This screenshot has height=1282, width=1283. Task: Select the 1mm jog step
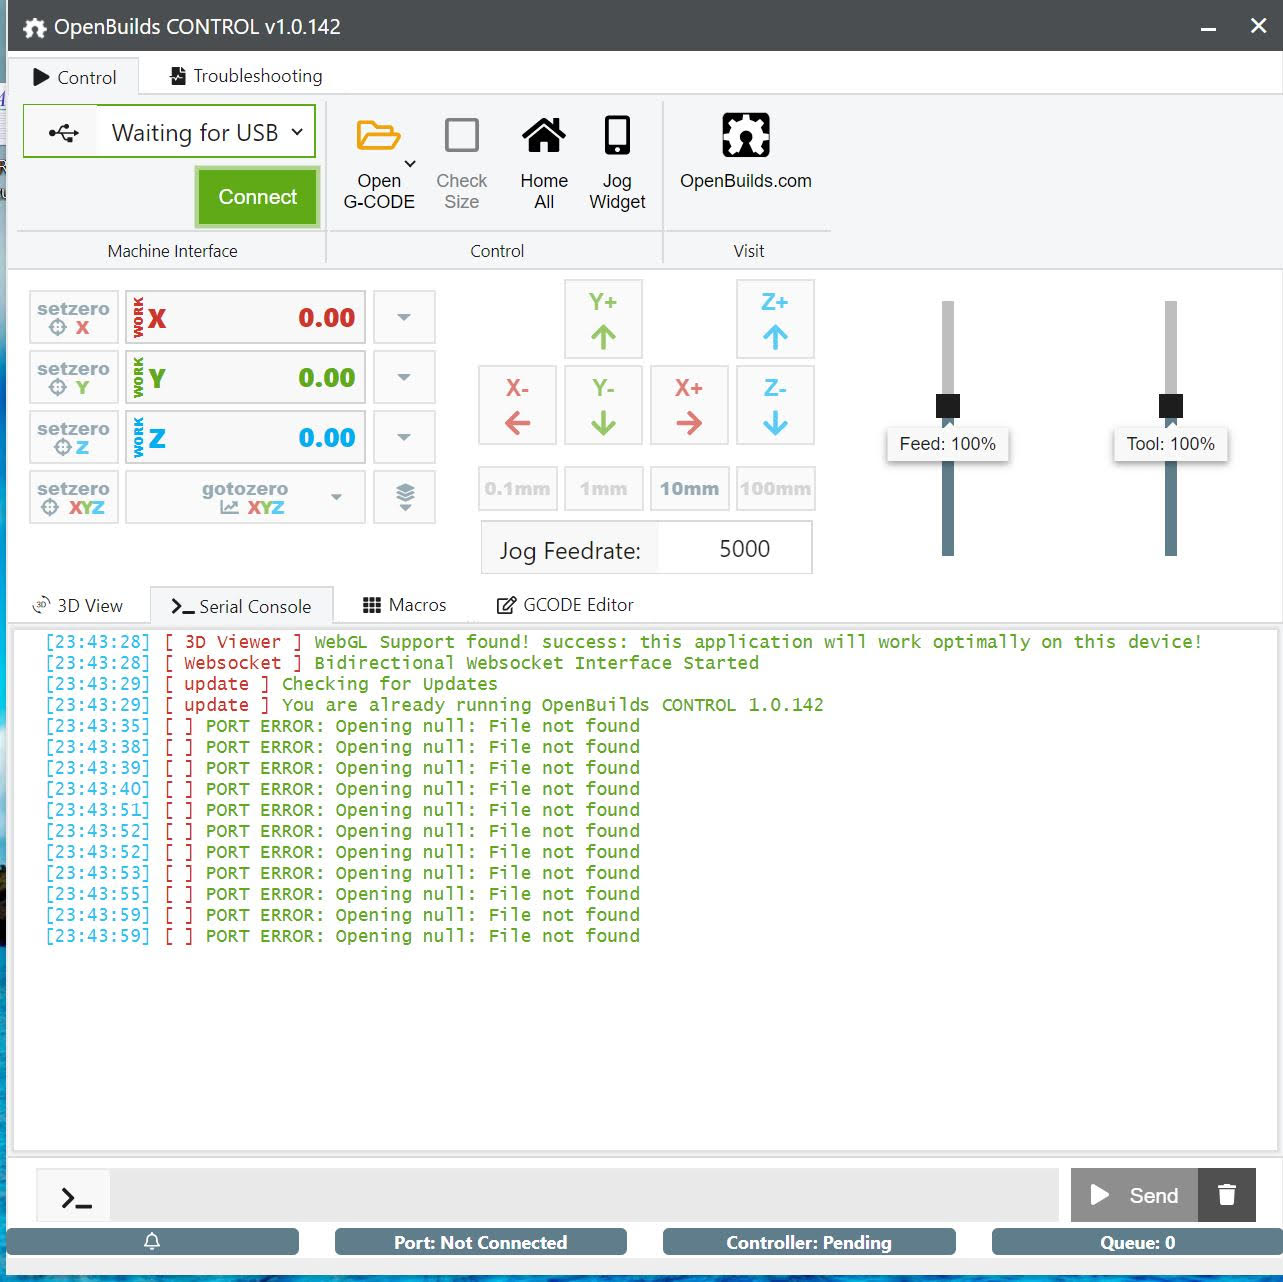(x=603, y=489)
